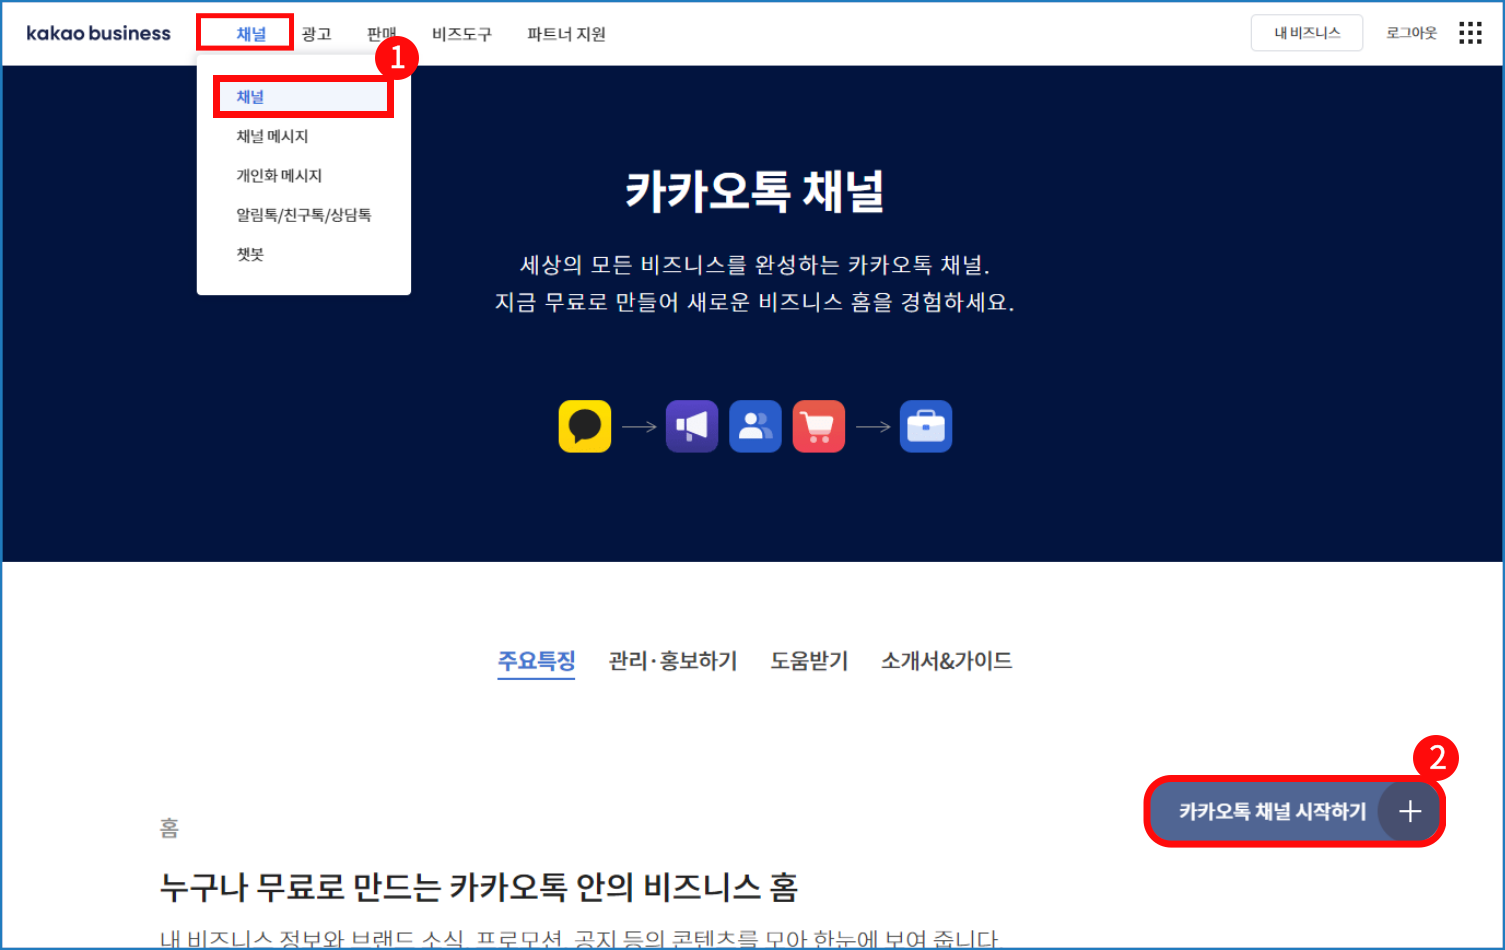Click the 내 비즈니스 button
The height and width of the screenshot is (950, 1505).
click(1306, 33)
